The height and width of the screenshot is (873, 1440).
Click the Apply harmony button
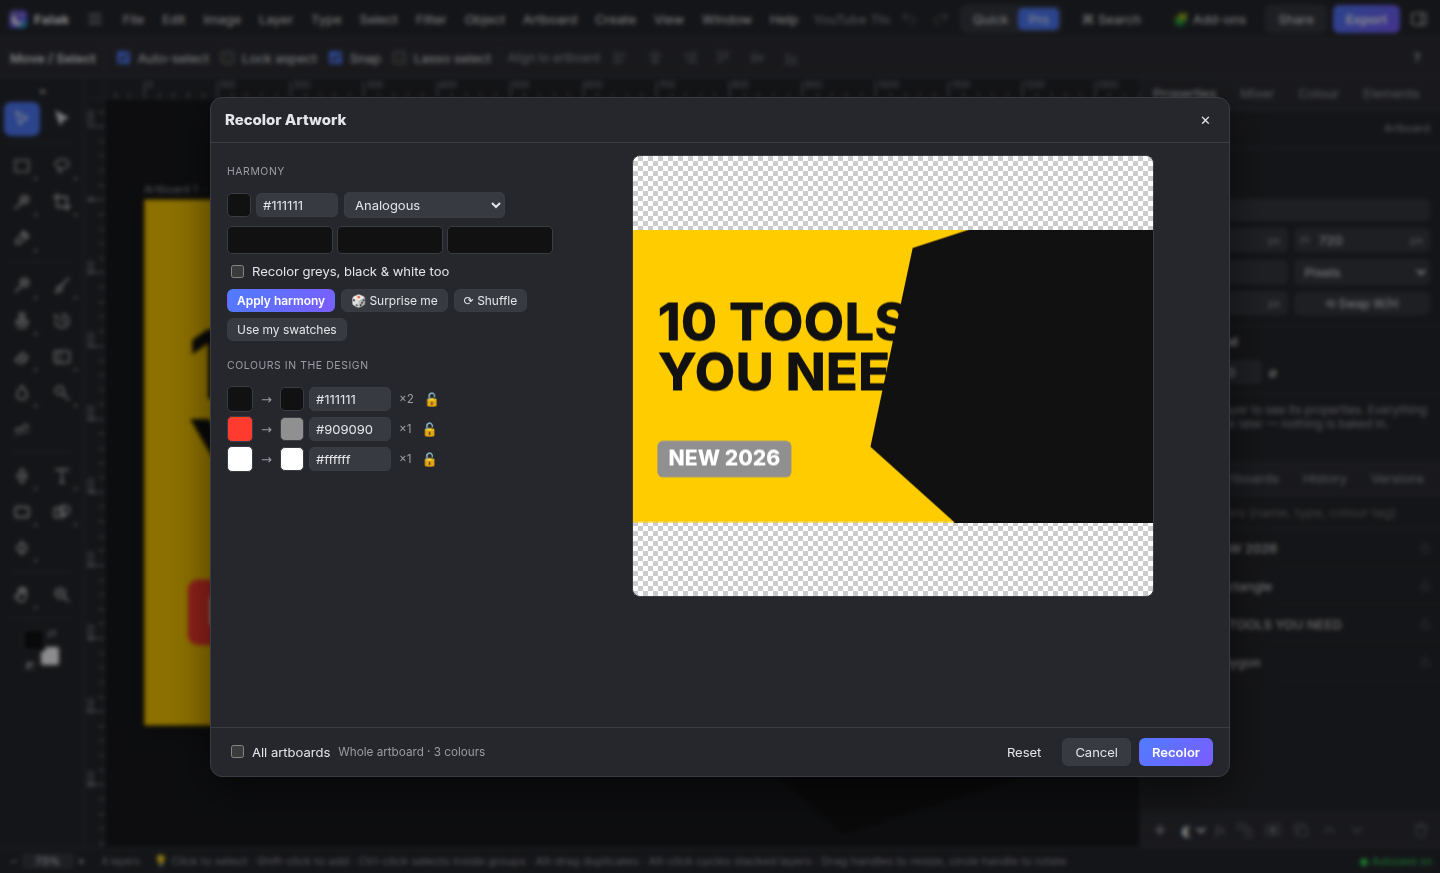tap(281, 301)
